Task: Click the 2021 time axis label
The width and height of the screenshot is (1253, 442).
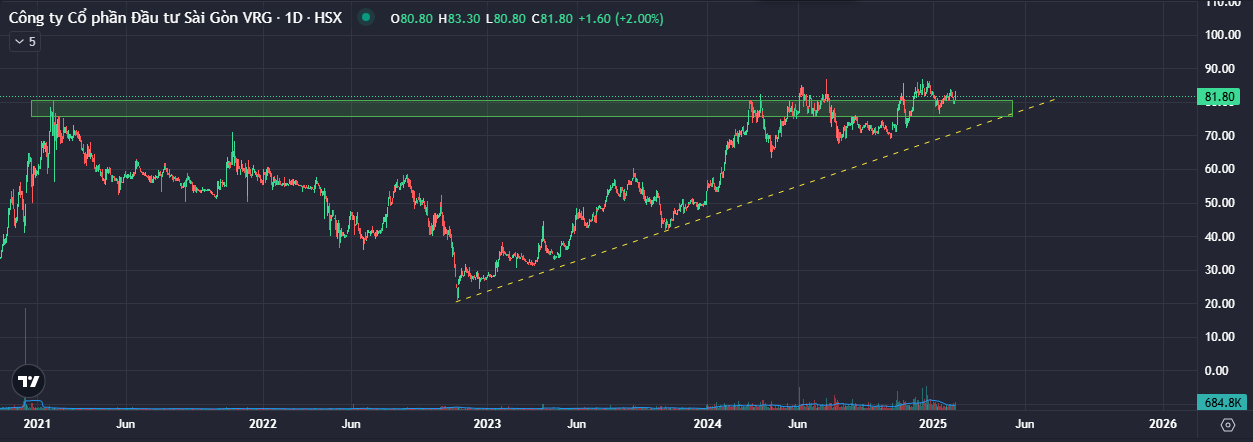Action: pyautogui.click(x=37, y=425)
